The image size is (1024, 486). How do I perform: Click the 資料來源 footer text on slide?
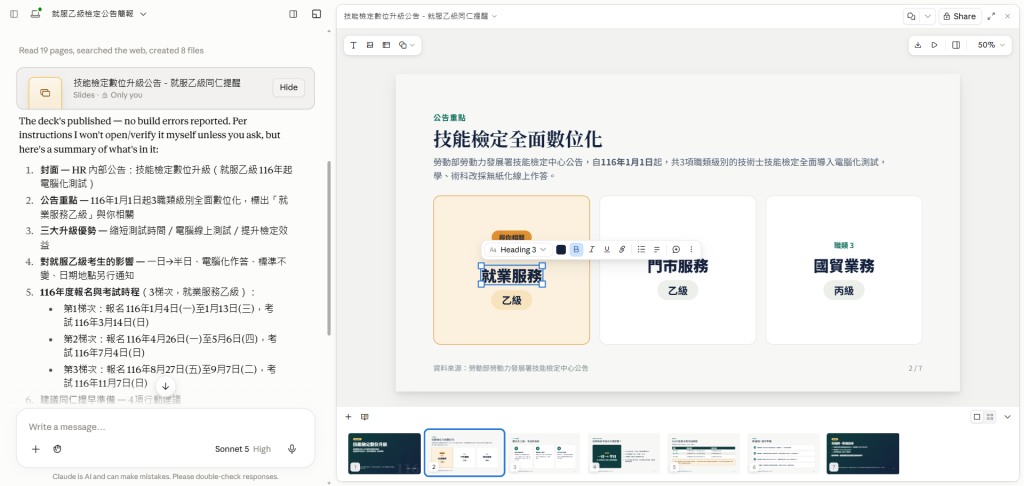[511, 368]
